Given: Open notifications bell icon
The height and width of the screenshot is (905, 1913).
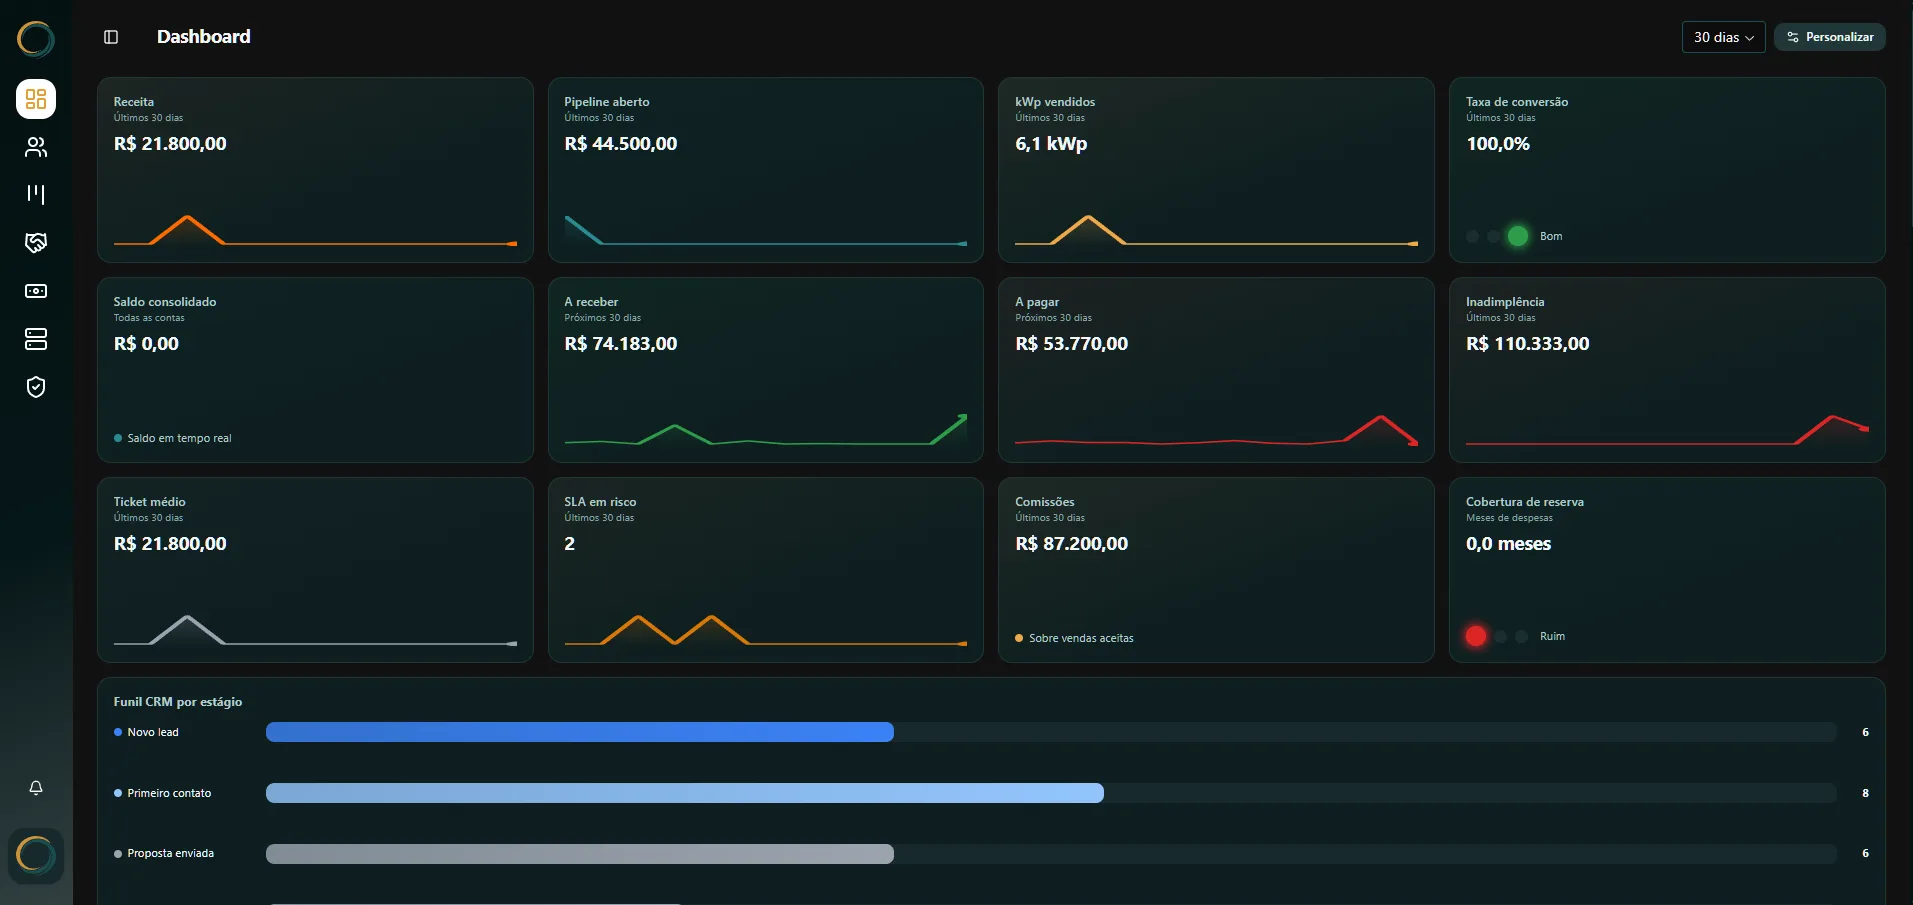Looking at the screenshot, I should pyautogui.click(x=36, y=788).
